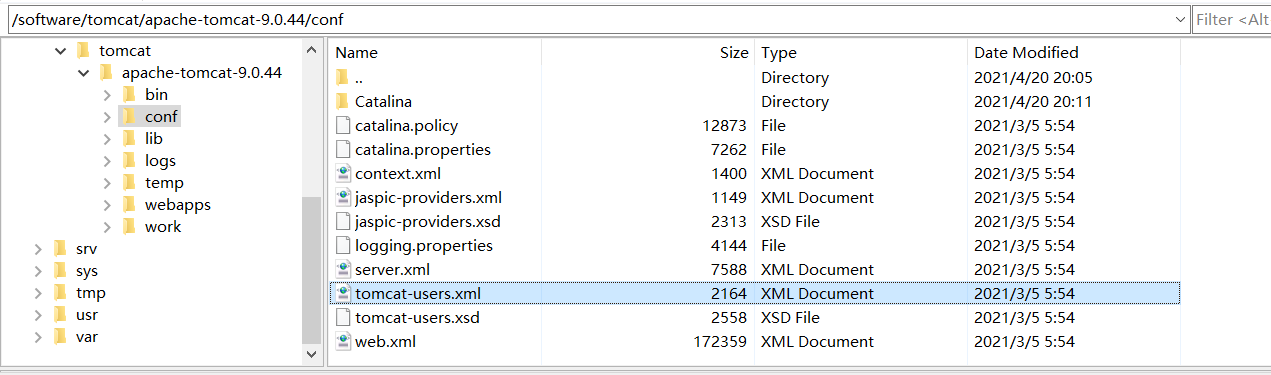The image size is (1271, 375).
Task: Expand the bin folder node
Action: (107, 95)
